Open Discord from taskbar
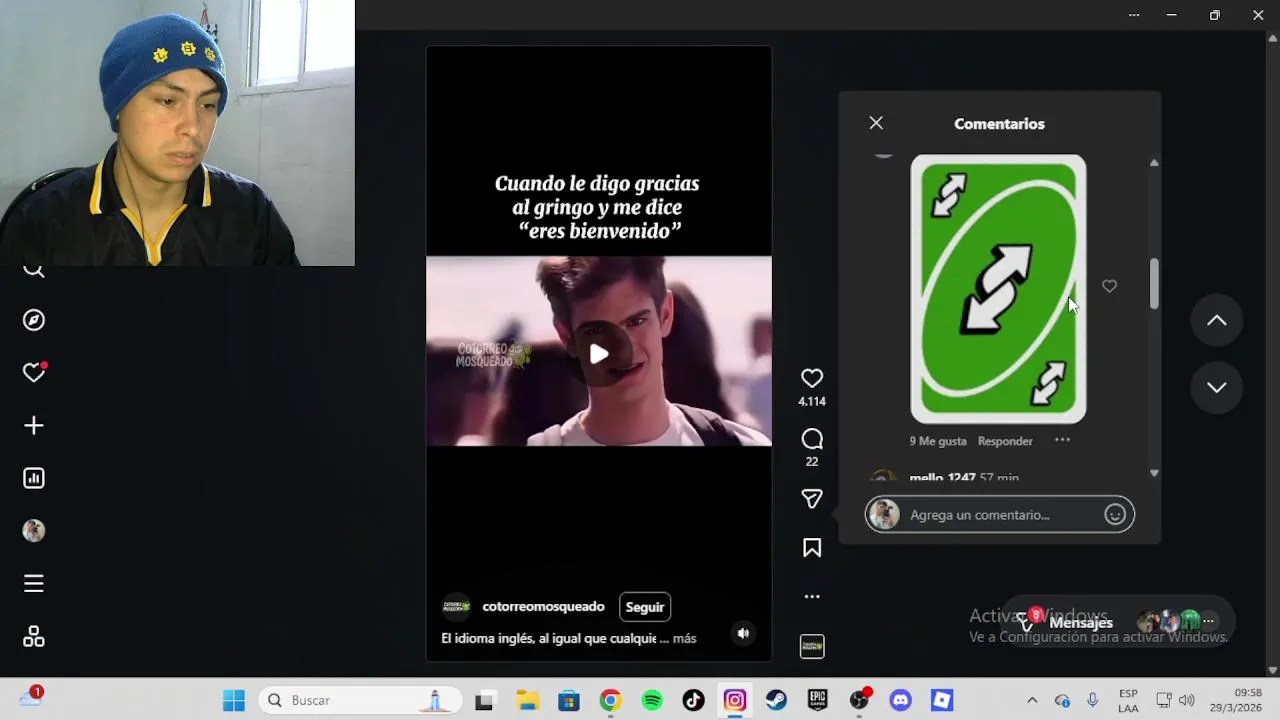Screen dimensions: 1280x720 901,700
